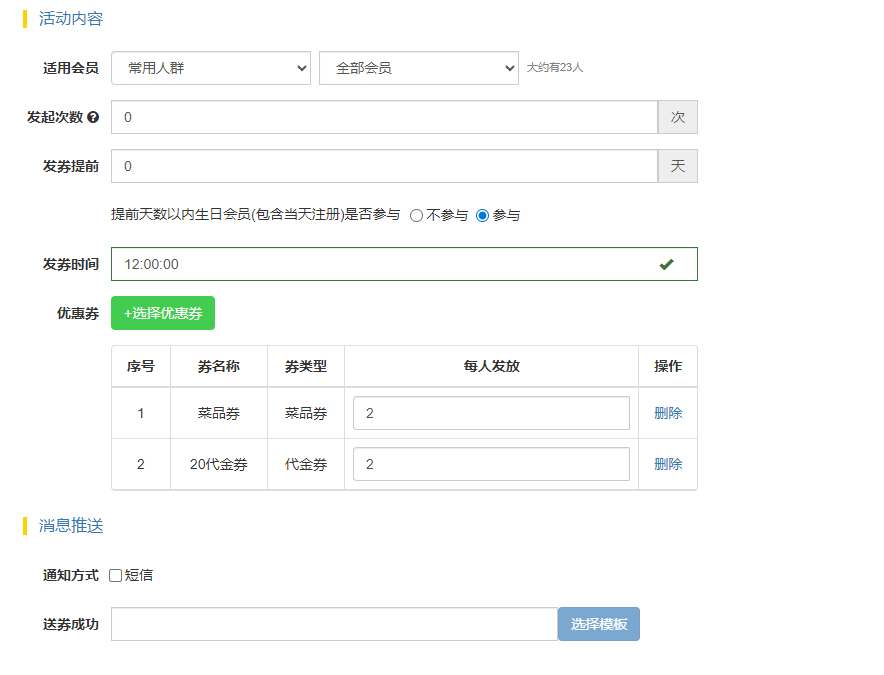Delete the 菜品券 coupon row
Viewport: 884px width, 675px height.
point(668,413)
